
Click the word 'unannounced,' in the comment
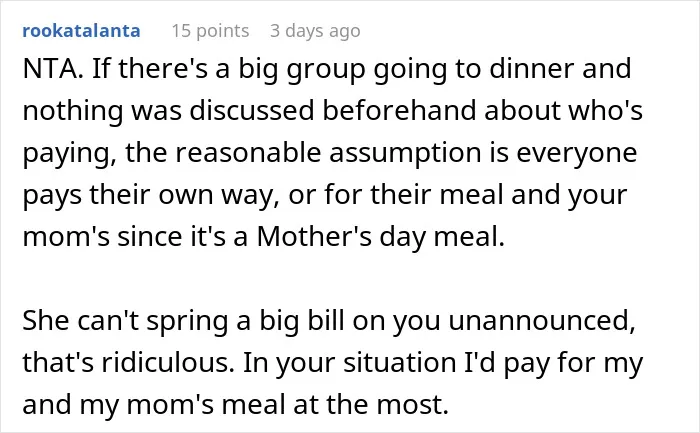542,321
